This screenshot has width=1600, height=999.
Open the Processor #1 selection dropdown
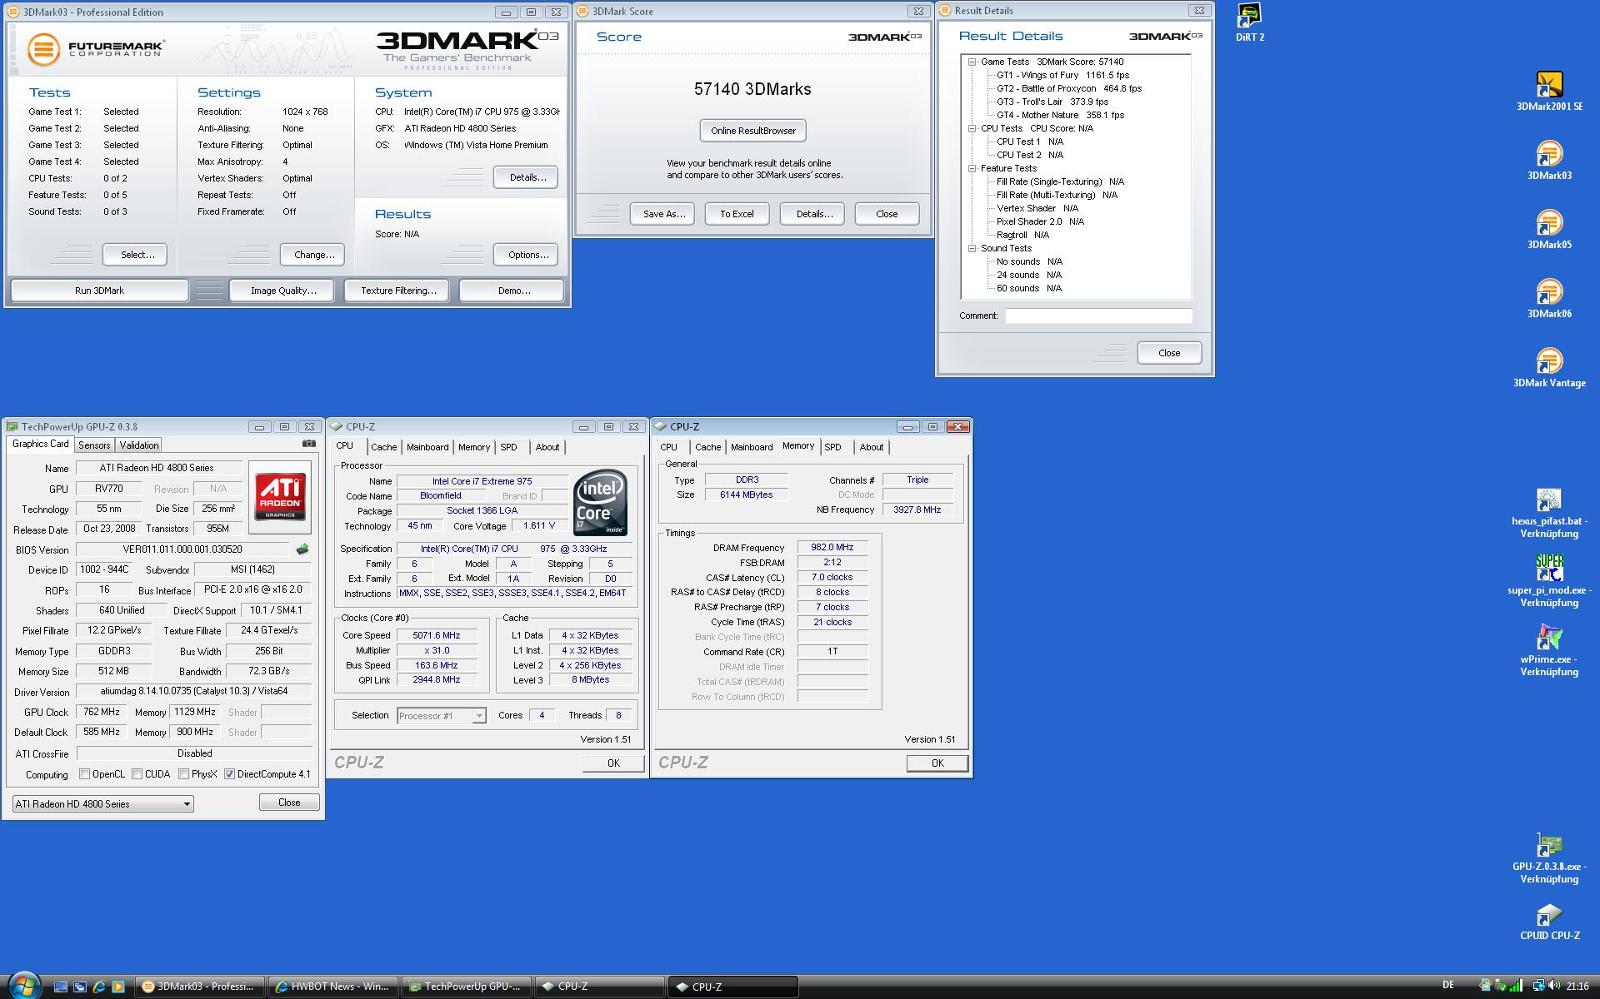coord(441,716)
